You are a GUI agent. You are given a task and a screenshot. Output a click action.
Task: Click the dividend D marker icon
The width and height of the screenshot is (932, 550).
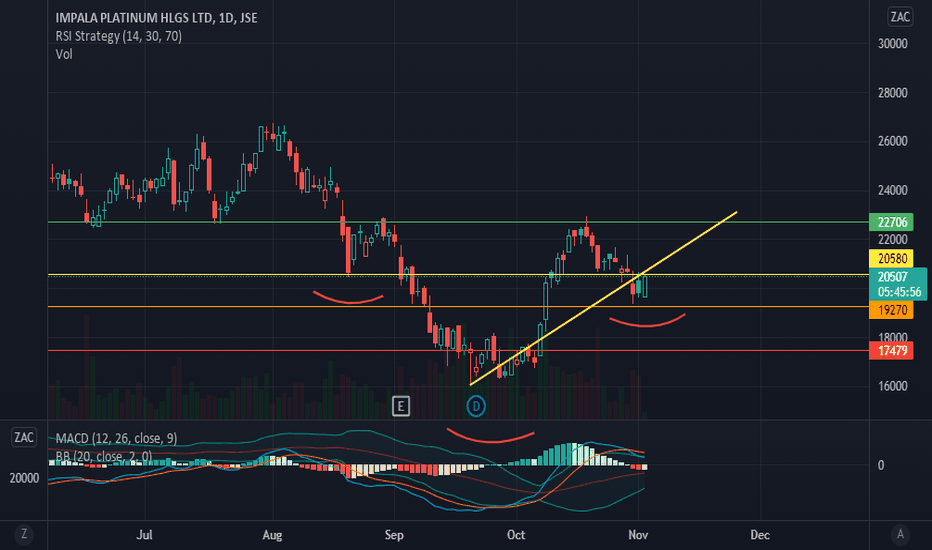pos(476,406)
